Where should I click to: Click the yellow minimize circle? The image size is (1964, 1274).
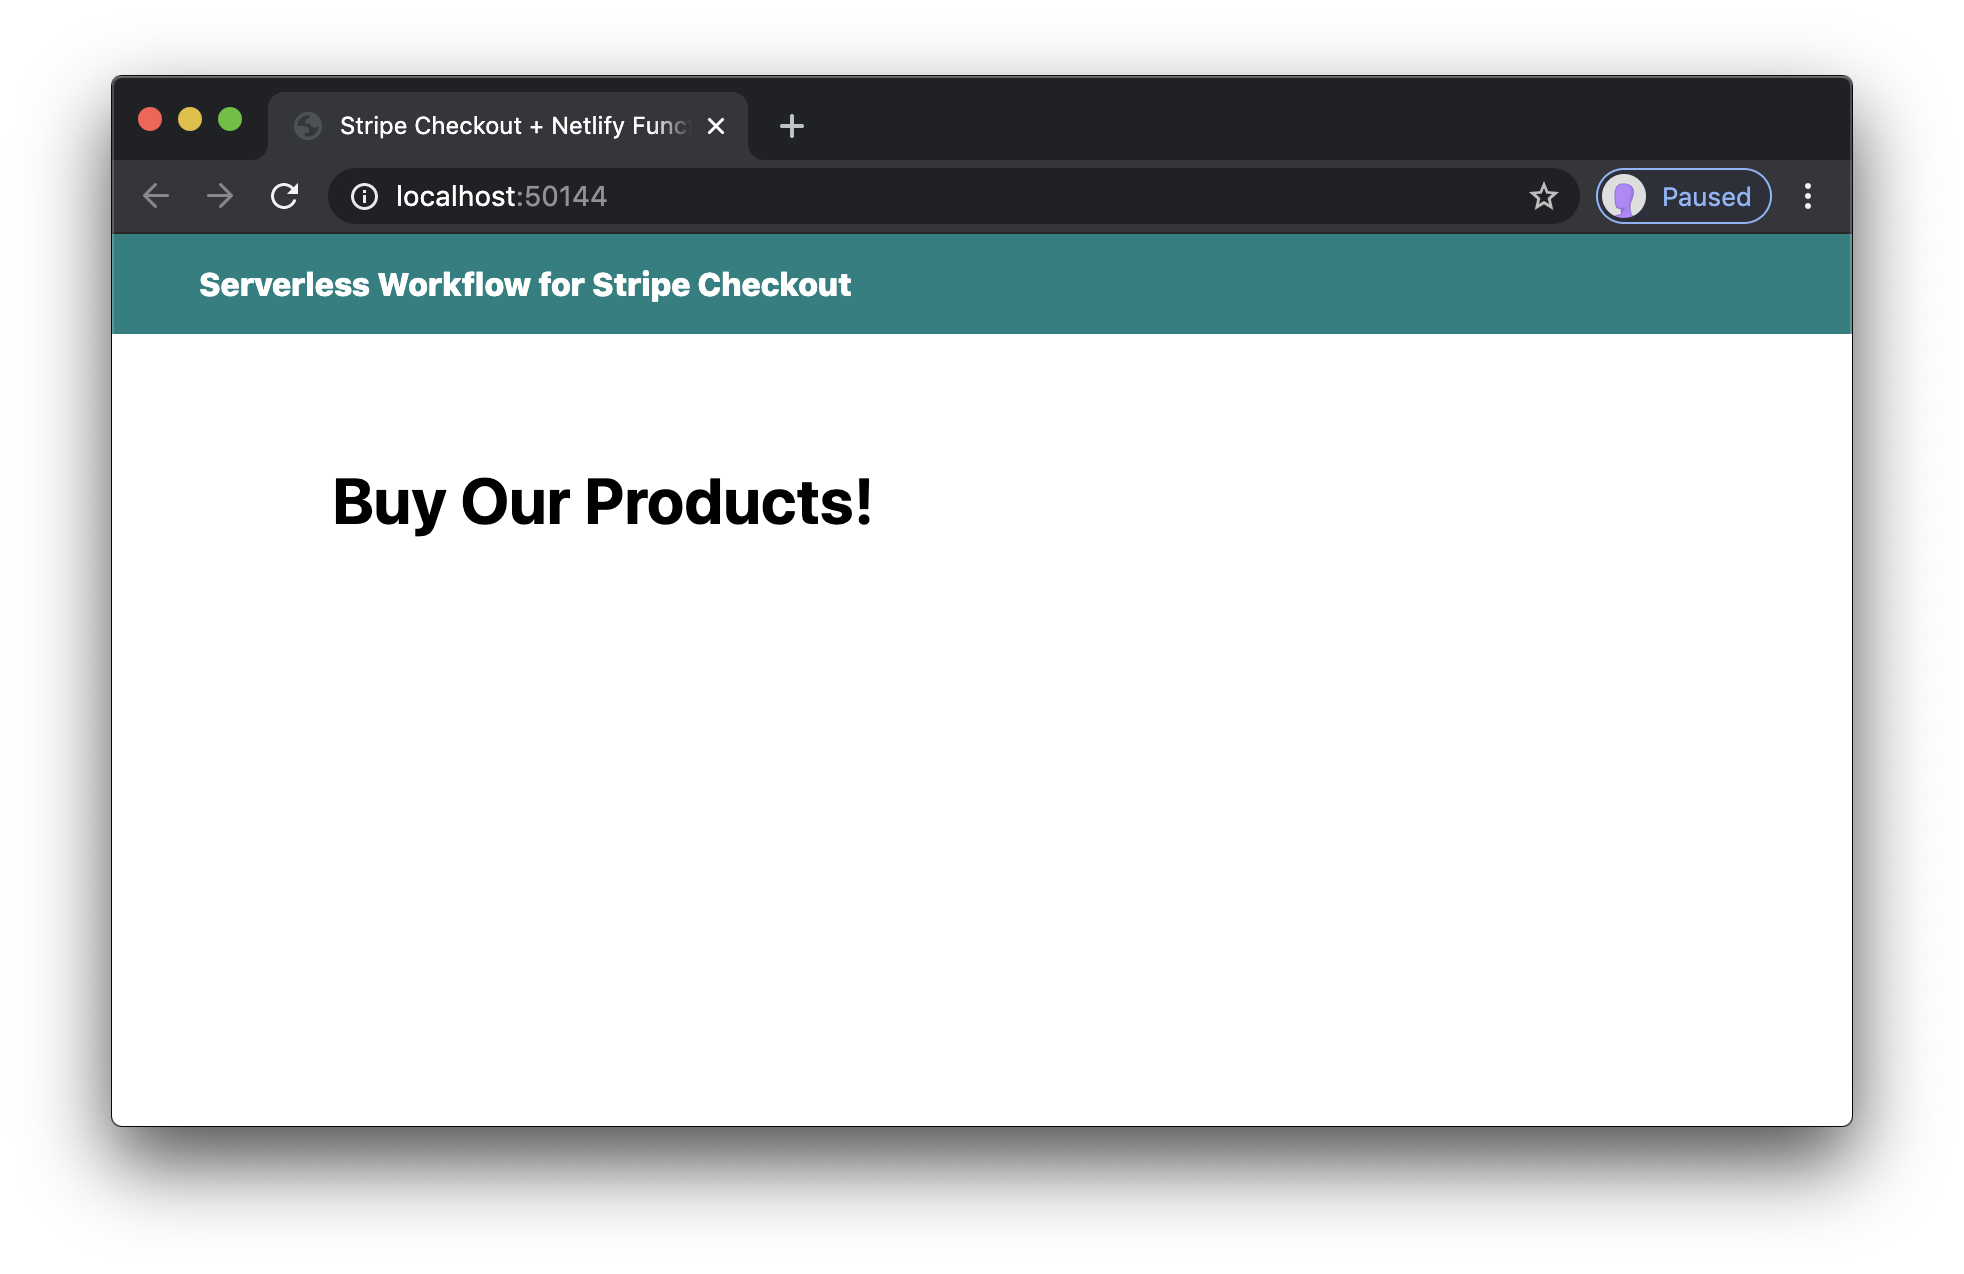point(190,119)
